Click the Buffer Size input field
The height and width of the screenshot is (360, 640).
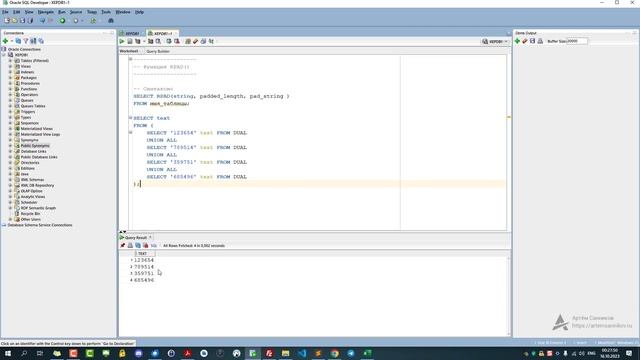click(x=577, y=41)
